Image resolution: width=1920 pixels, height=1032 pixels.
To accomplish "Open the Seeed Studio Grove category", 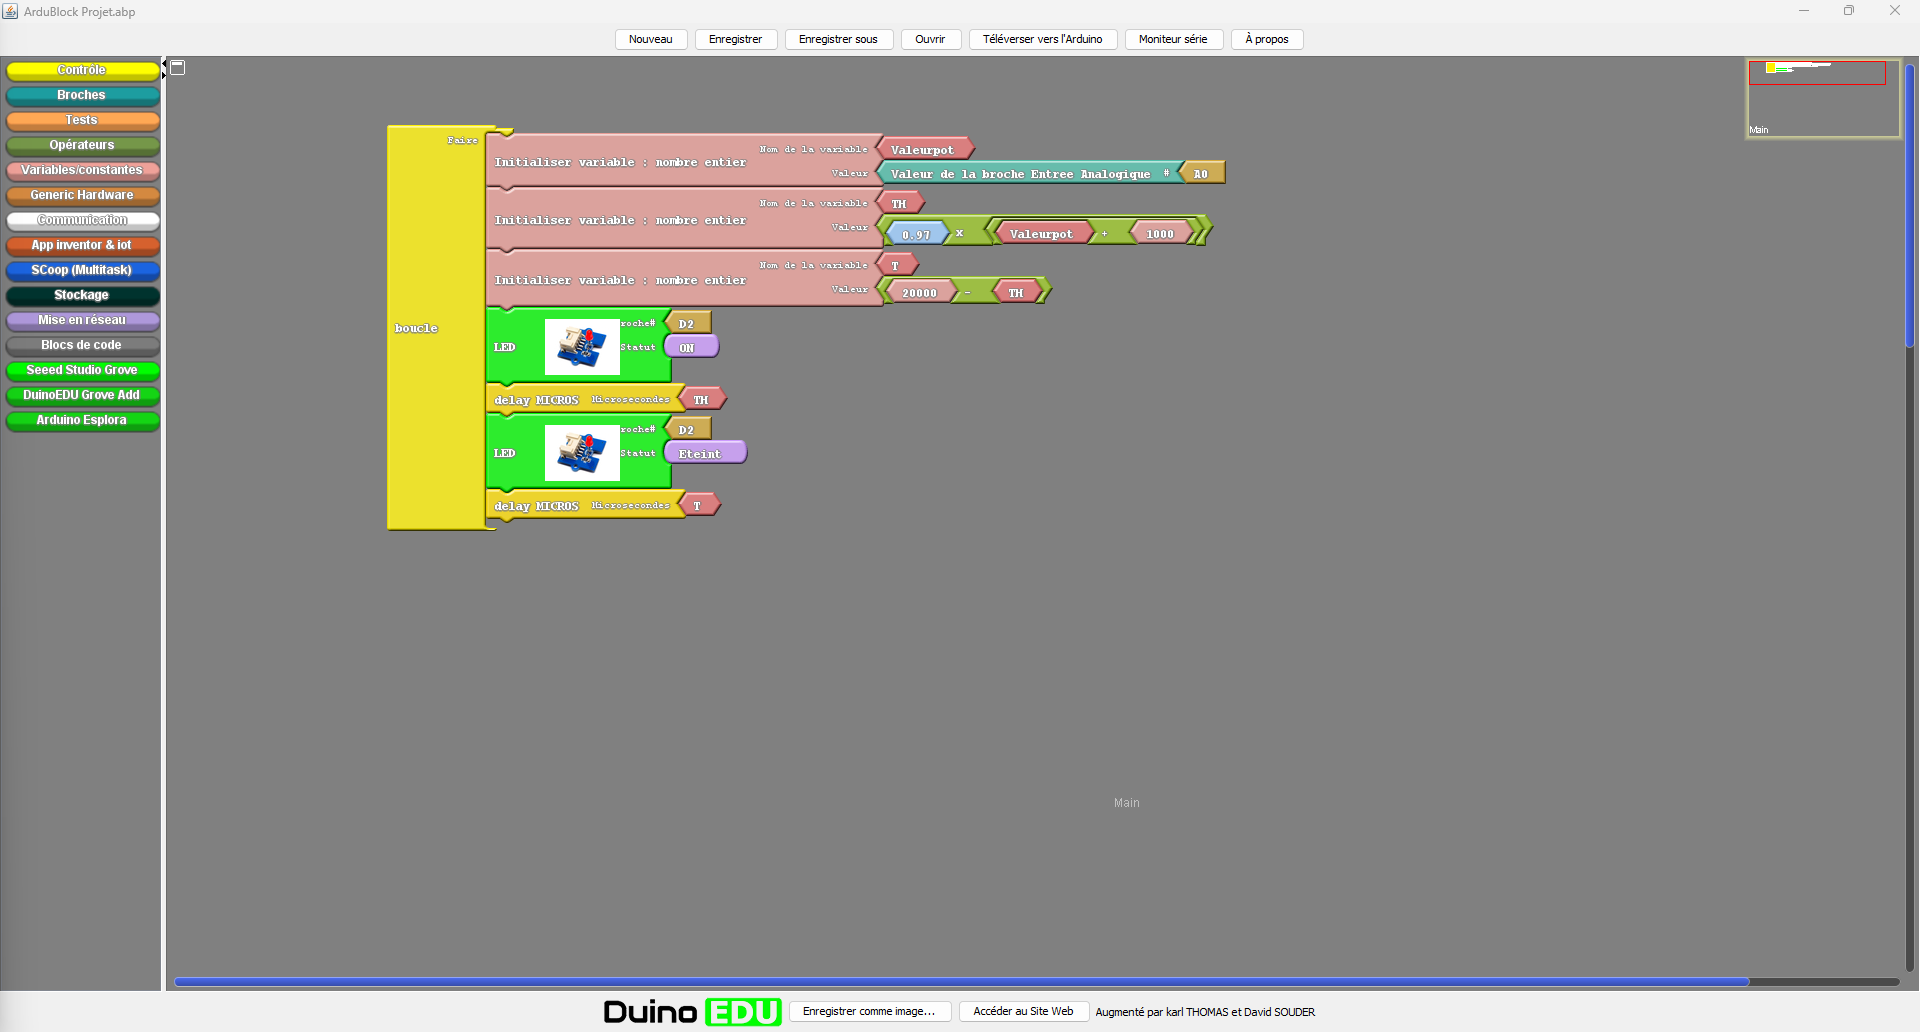I will tap(82, 370).
